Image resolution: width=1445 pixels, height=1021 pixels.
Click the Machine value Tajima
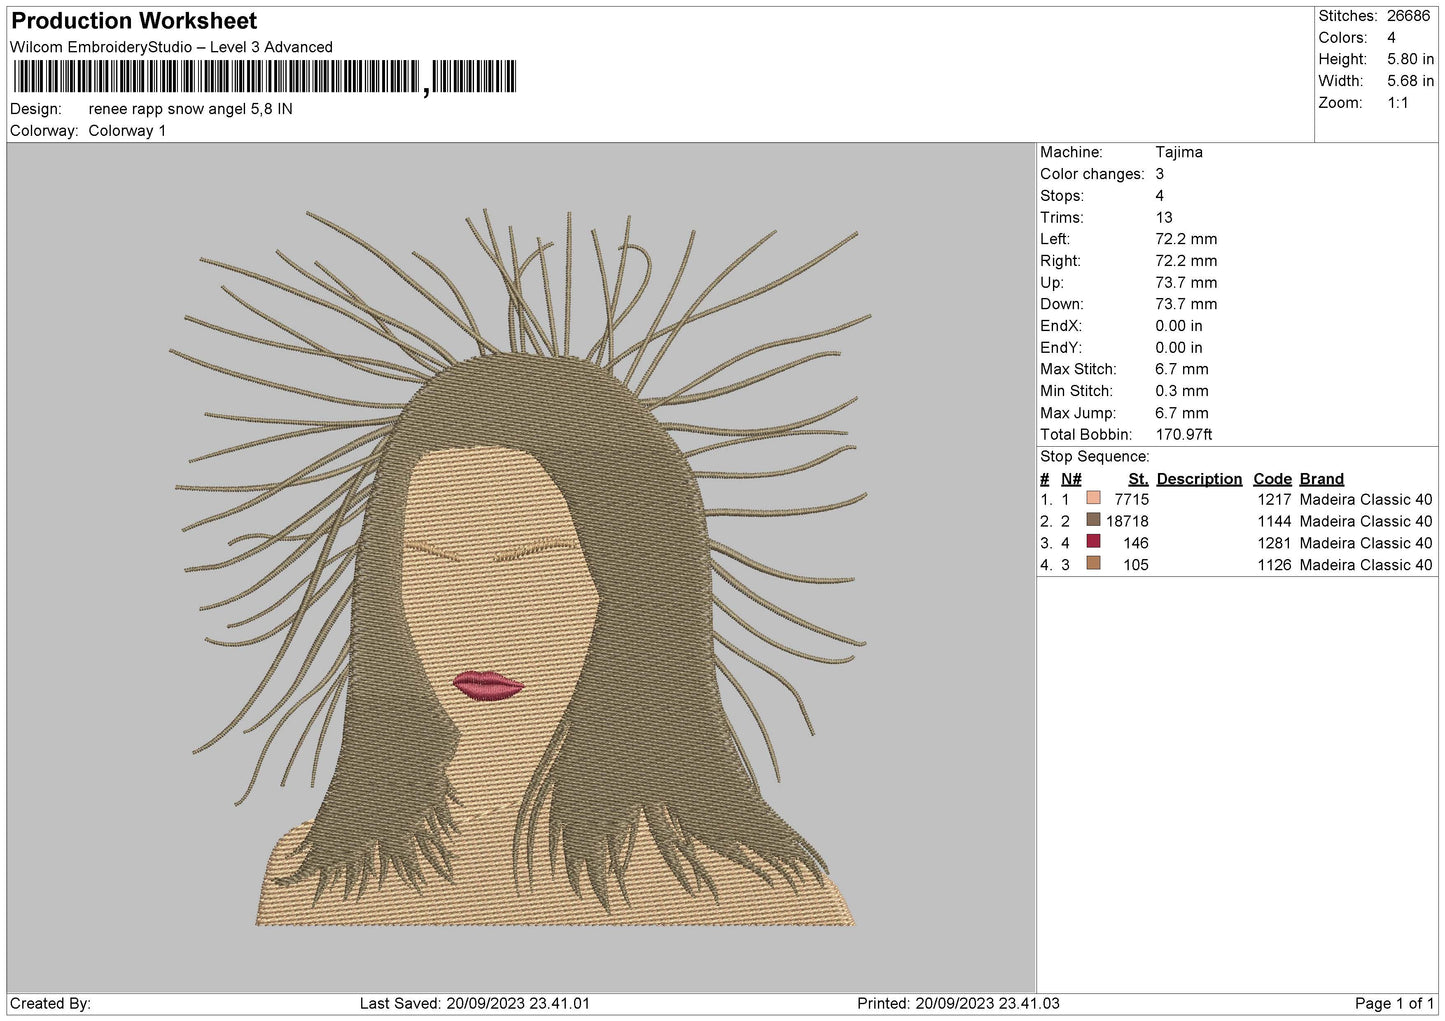click(1179, 152)
